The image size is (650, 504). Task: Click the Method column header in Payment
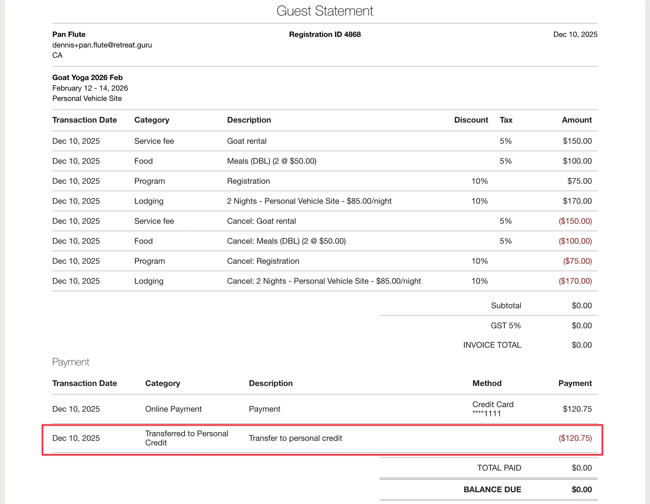click(486, 383)
